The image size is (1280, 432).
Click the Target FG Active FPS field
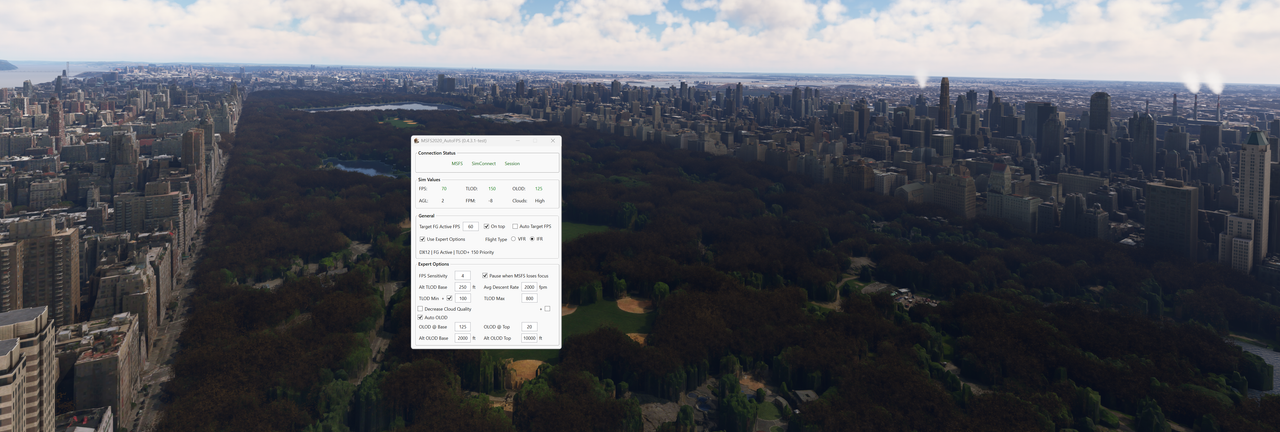click(x=470, y=226)
